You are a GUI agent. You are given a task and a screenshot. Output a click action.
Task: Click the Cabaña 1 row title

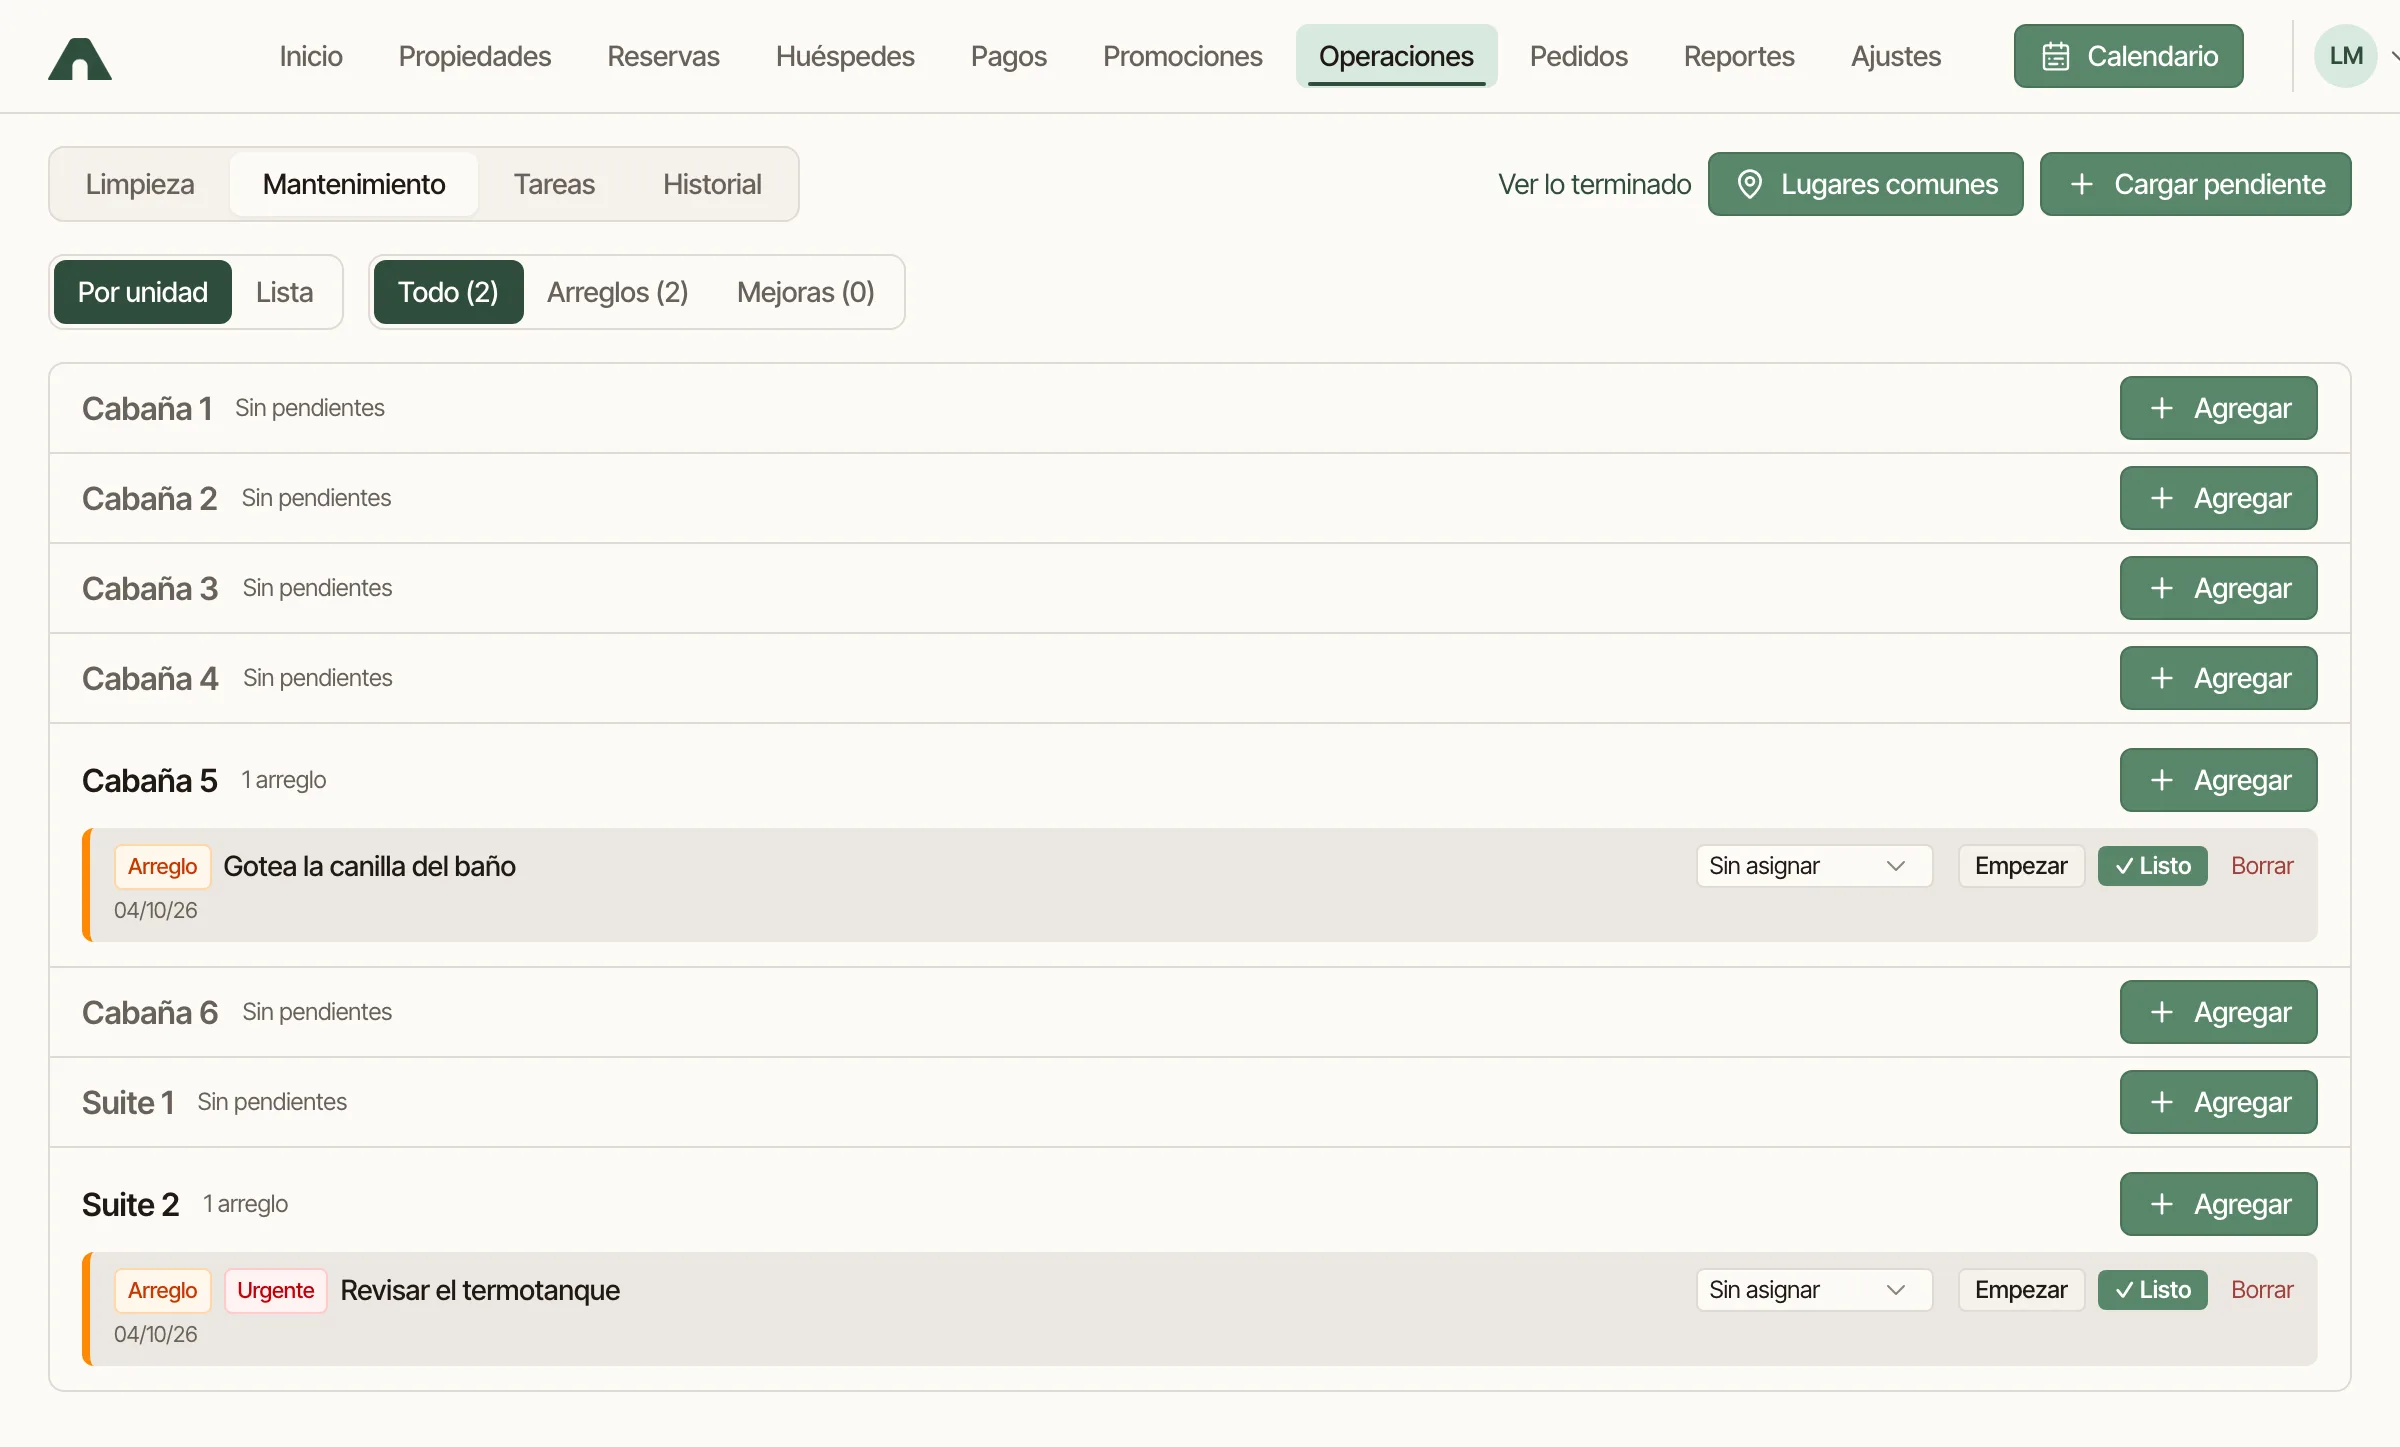(x=147, y=408)
